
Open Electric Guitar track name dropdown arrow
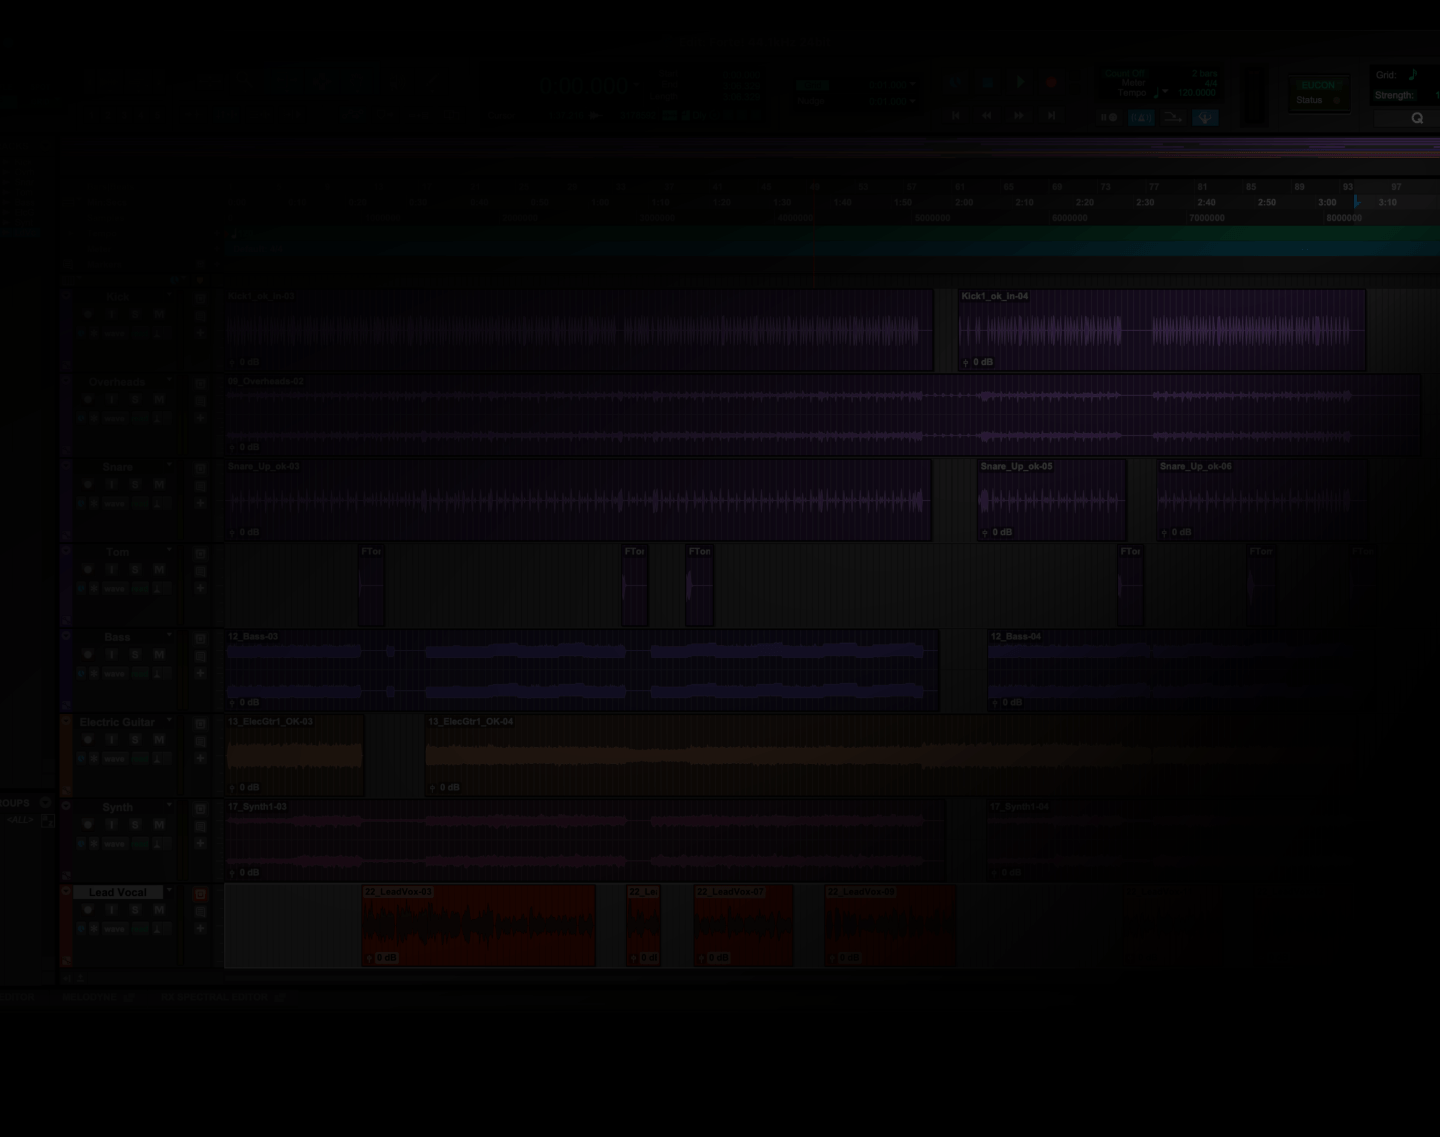169,720
